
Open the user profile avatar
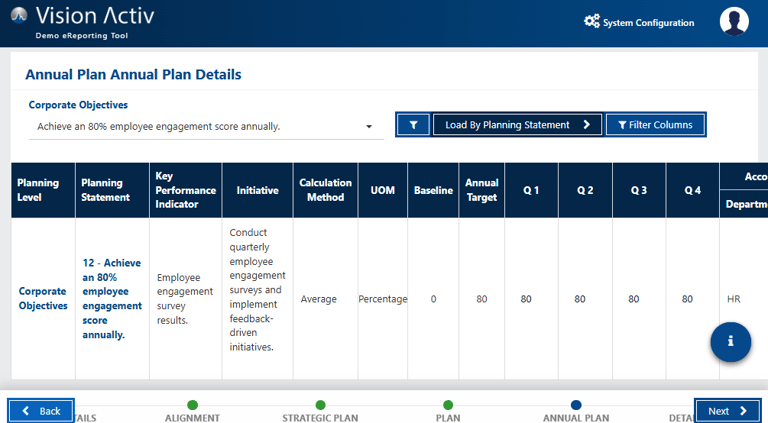pyautogui.click(x=734, y=22)
